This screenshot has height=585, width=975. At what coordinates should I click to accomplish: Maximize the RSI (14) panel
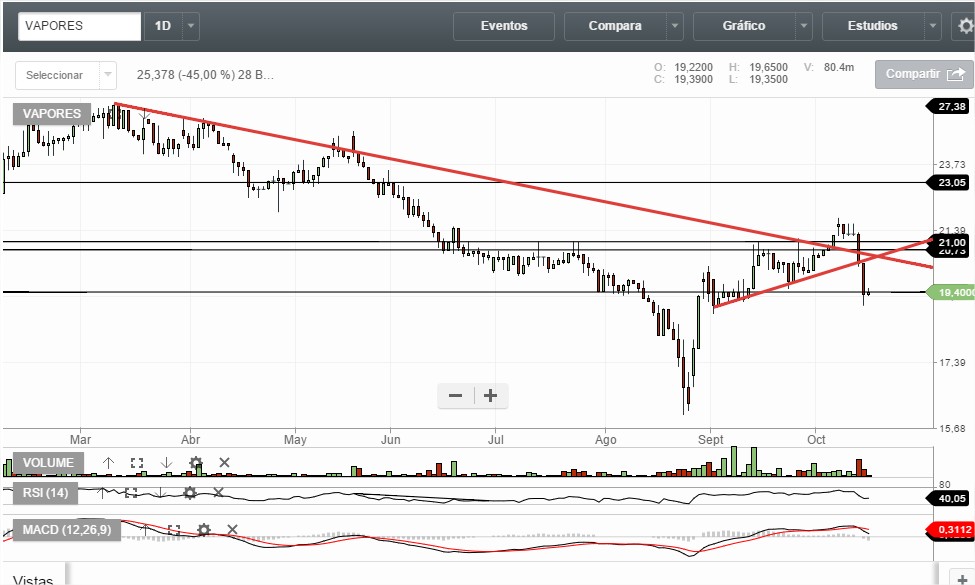pyautogui.click(x=131, y=493)
